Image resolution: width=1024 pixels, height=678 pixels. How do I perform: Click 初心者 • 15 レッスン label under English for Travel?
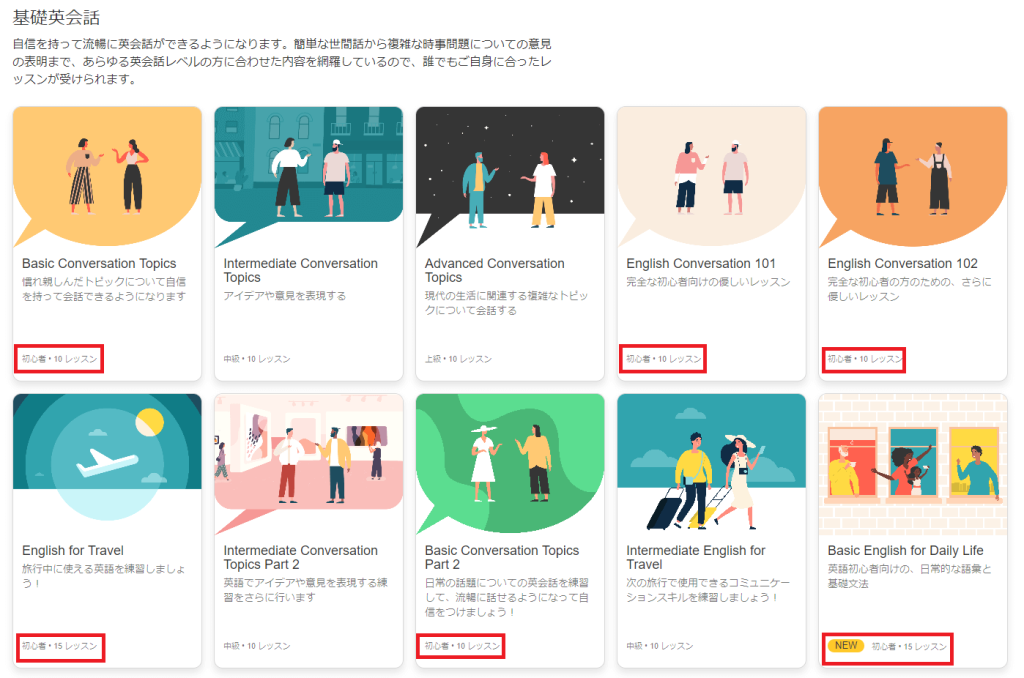[x=60, y=647]
